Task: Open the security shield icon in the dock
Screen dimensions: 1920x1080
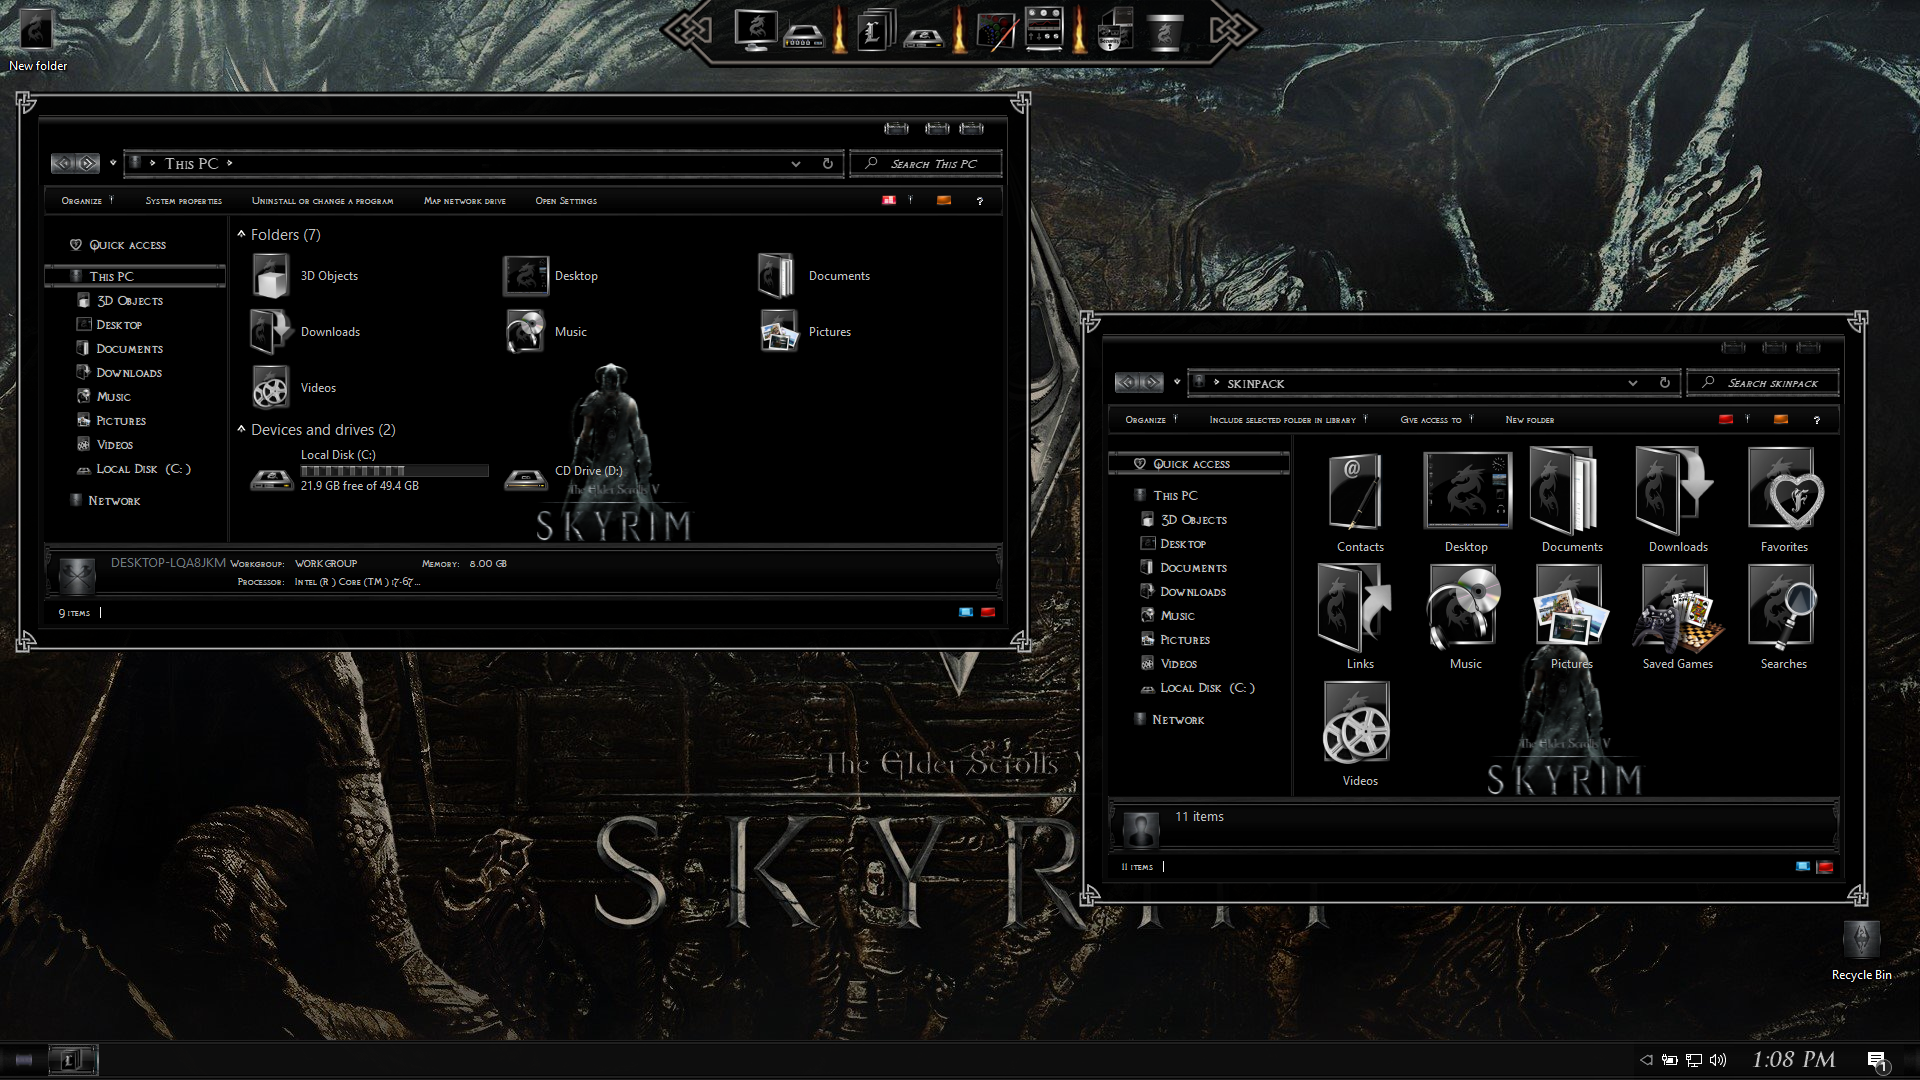Action: pos(1115,30)
